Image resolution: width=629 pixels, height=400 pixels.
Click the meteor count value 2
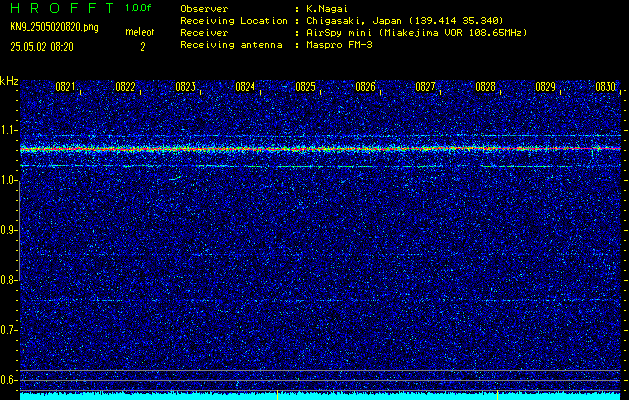pyautogui.click(x=142, y=47)
